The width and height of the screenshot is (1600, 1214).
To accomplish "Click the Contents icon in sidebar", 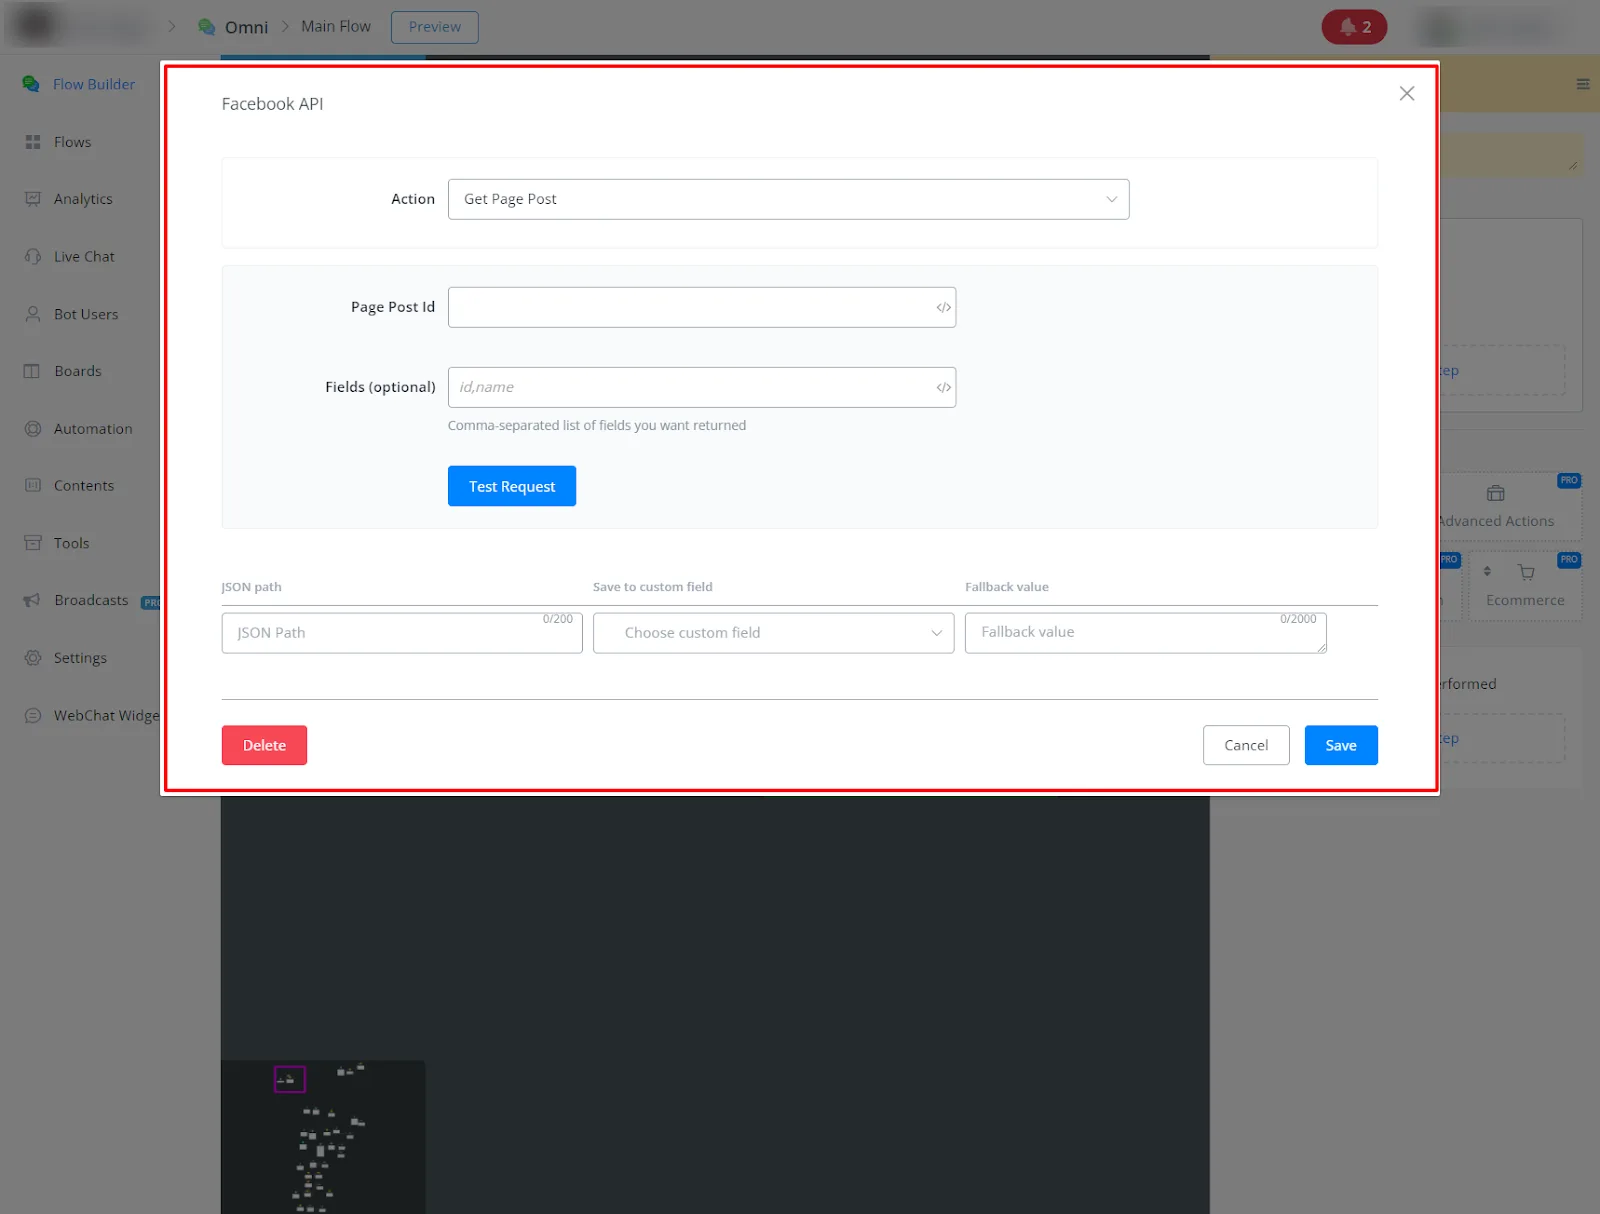I will pos(33,486).
